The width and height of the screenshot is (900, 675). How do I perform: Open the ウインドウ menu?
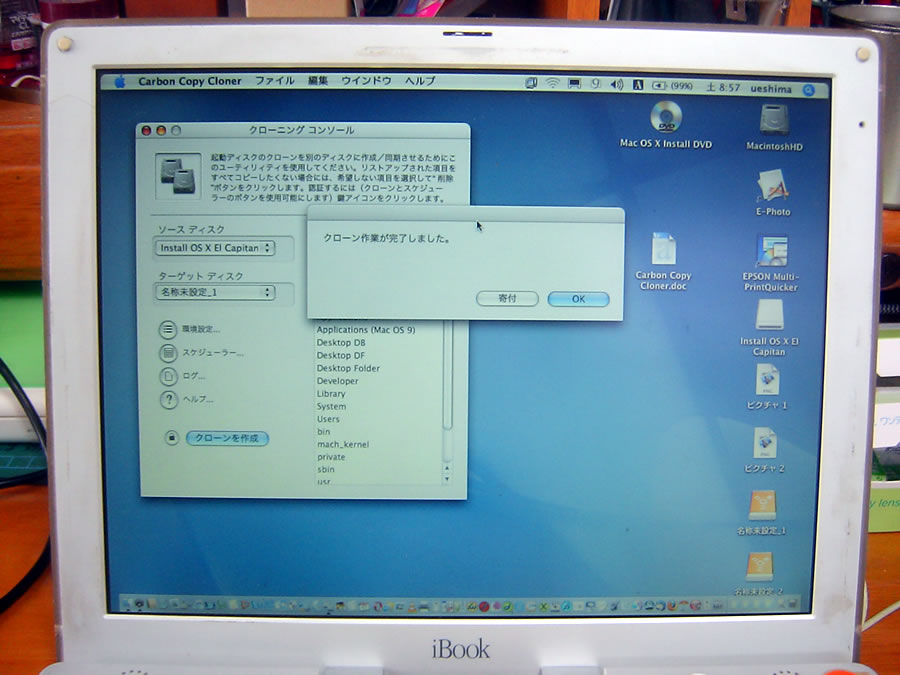(366, 80)
